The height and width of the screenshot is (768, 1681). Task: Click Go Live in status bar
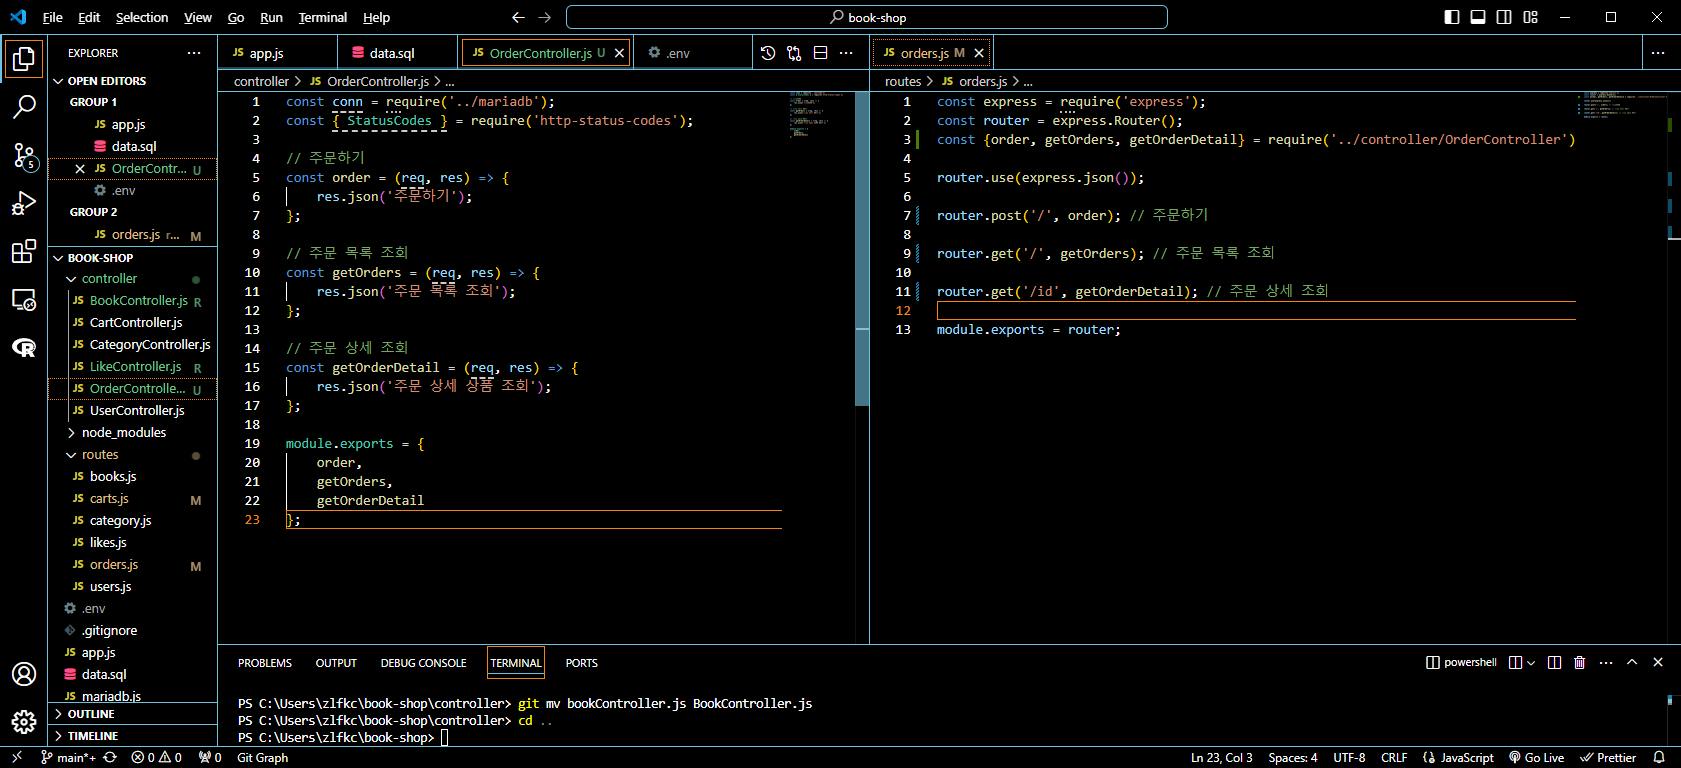click(x=1537, y=757)
